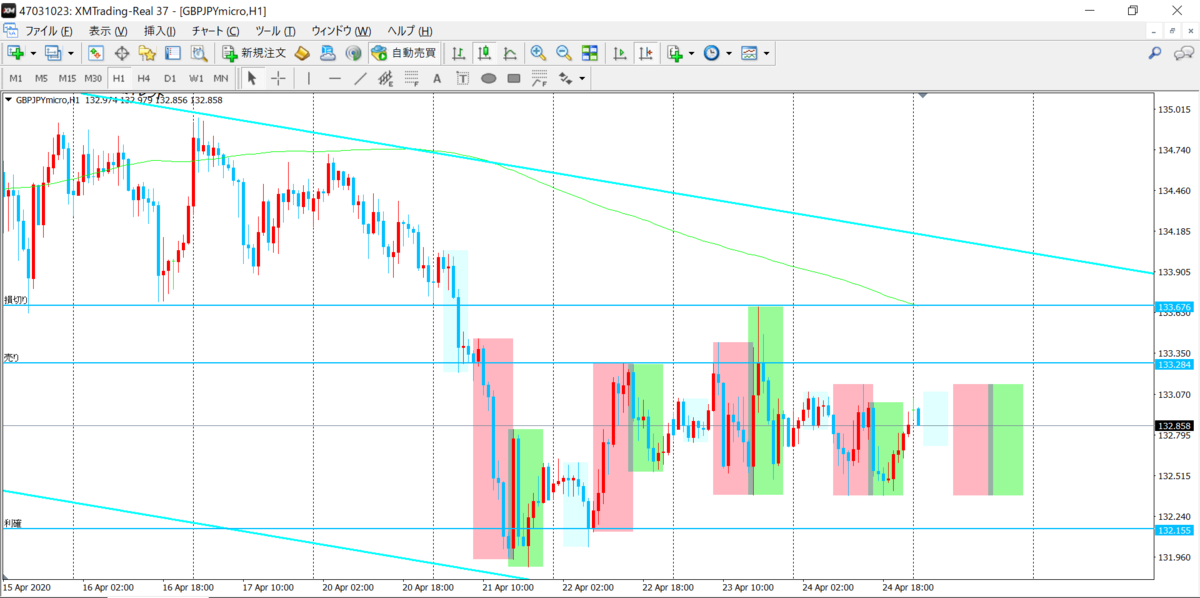
Task: Open search with the magnifier icon
Action: click(x=1154, y=53)
